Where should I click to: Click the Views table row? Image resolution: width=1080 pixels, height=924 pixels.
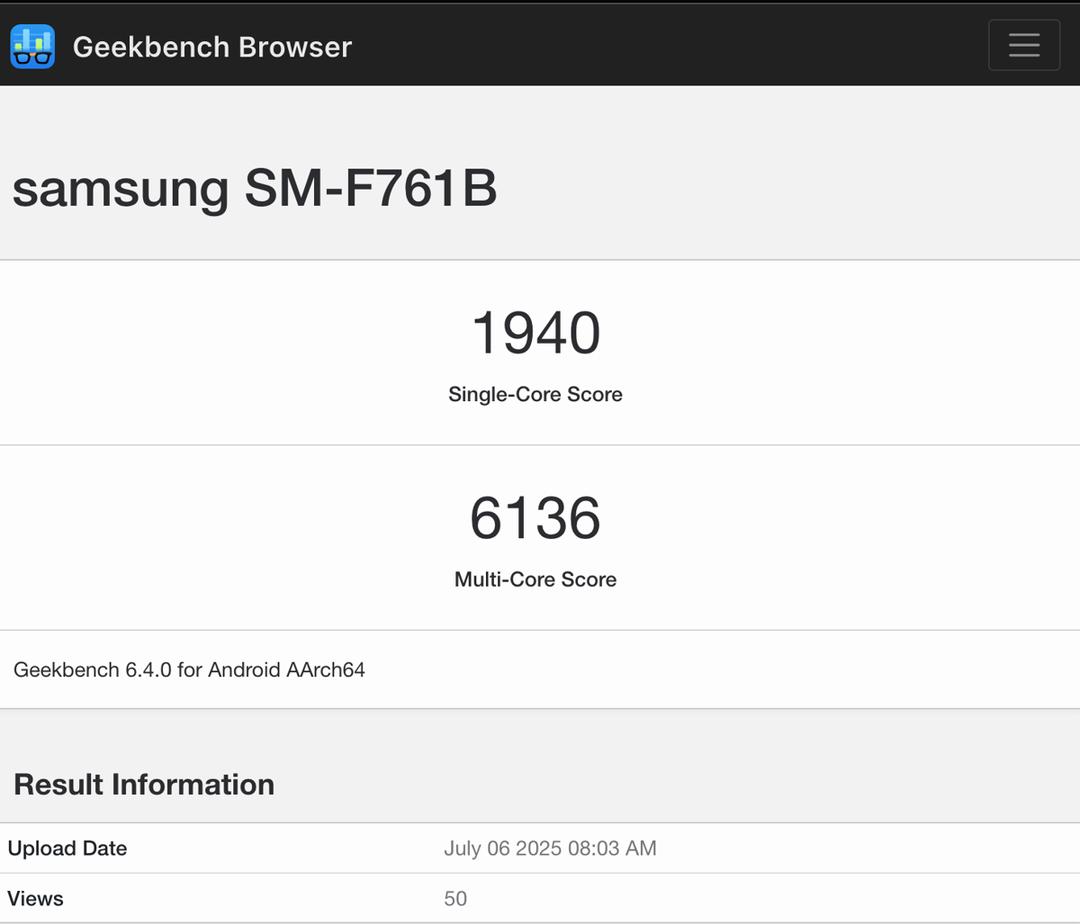coord(540,899)
